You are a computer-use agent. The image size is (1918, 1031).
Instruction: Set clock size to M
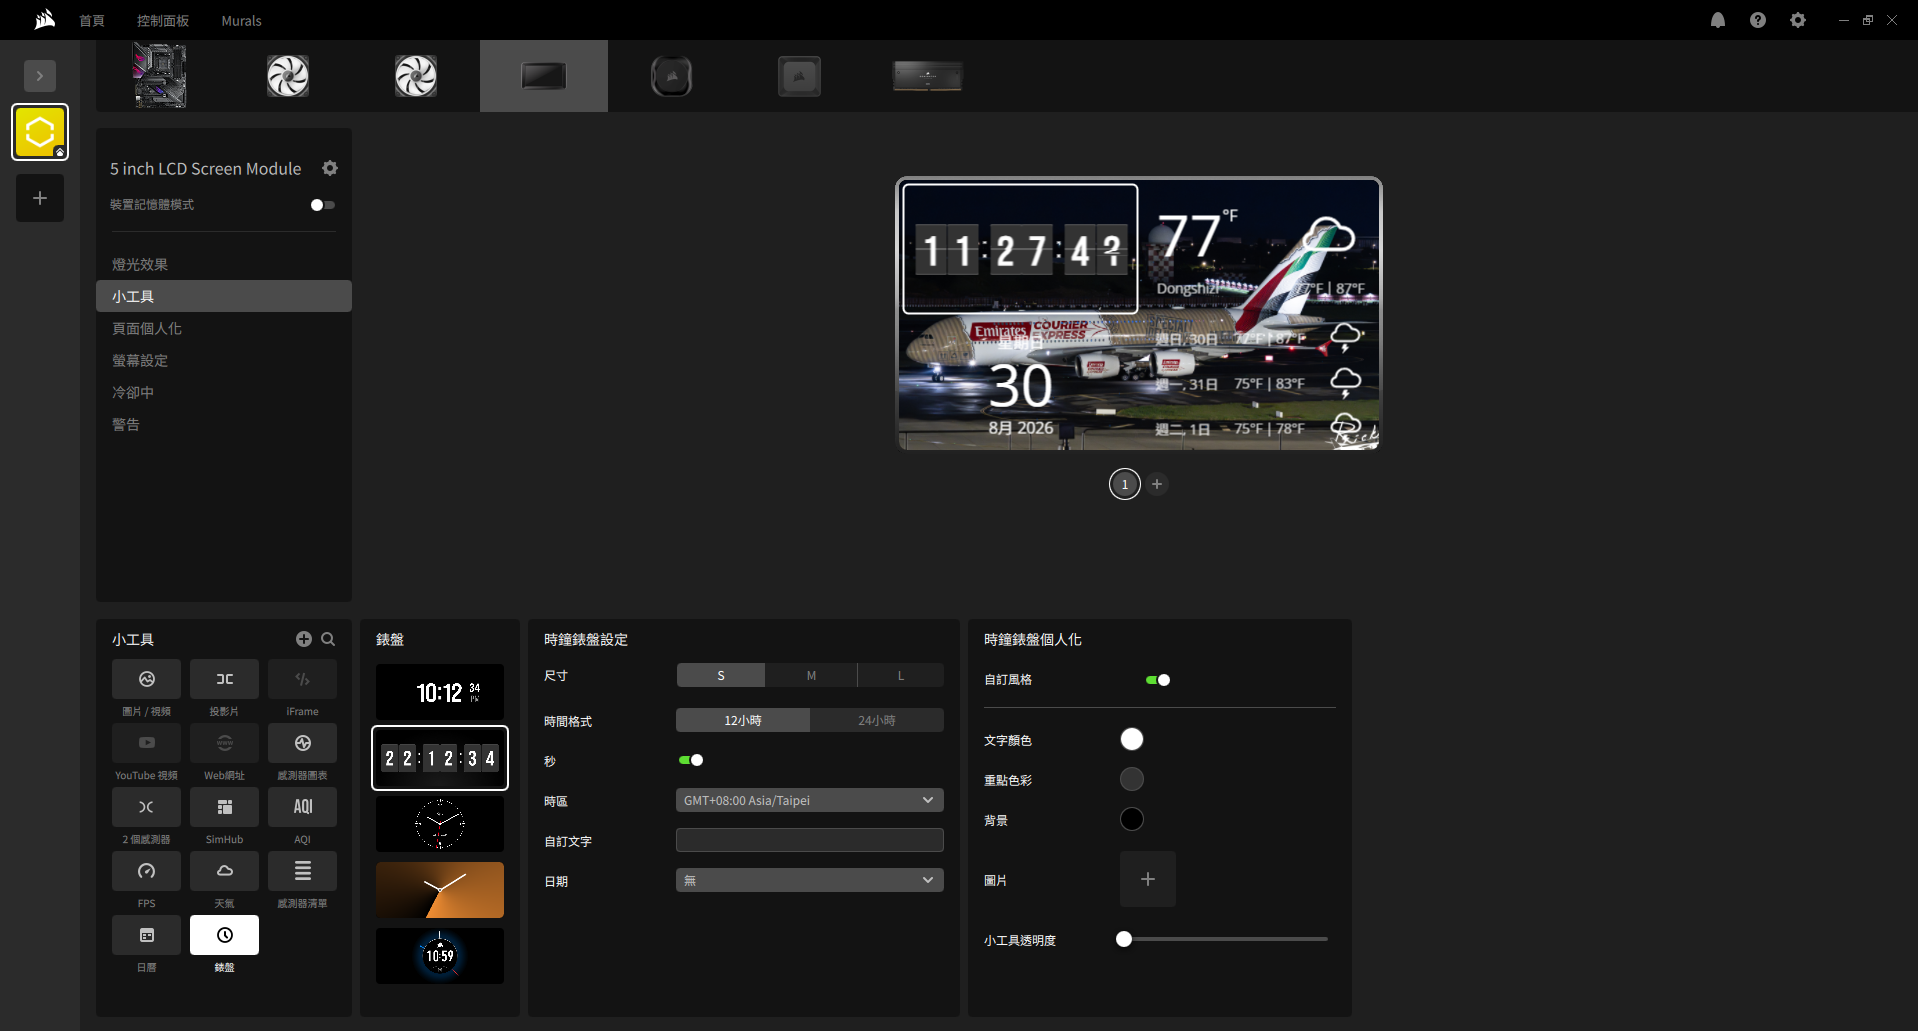811,676
